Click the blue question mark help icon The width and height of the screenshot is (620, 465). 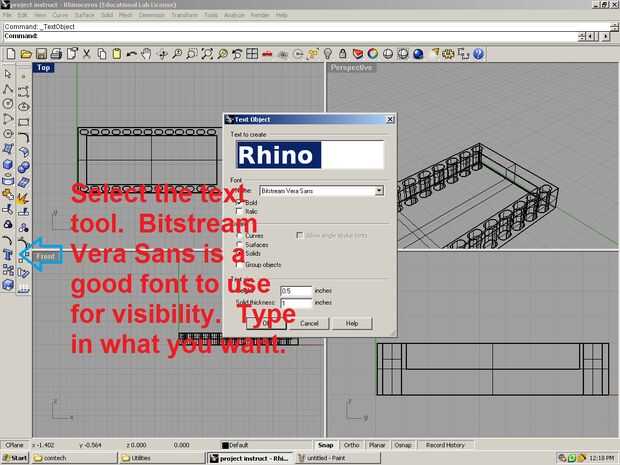[x=478, y=54]
